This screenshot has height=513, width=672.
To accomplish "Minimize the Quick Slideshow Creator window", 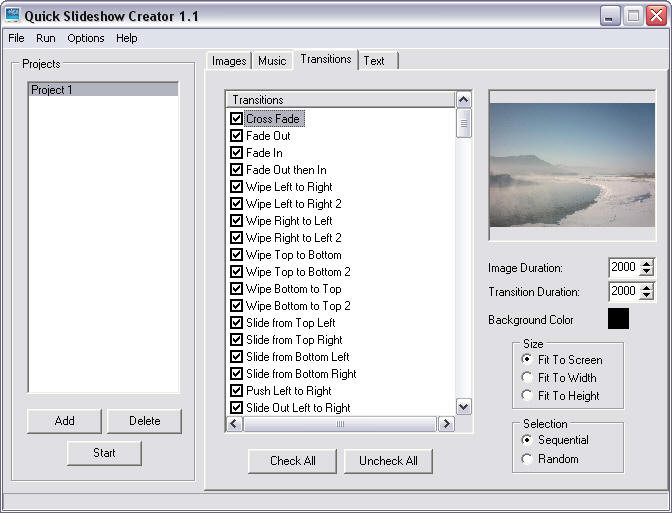I will tap(609, 16).
